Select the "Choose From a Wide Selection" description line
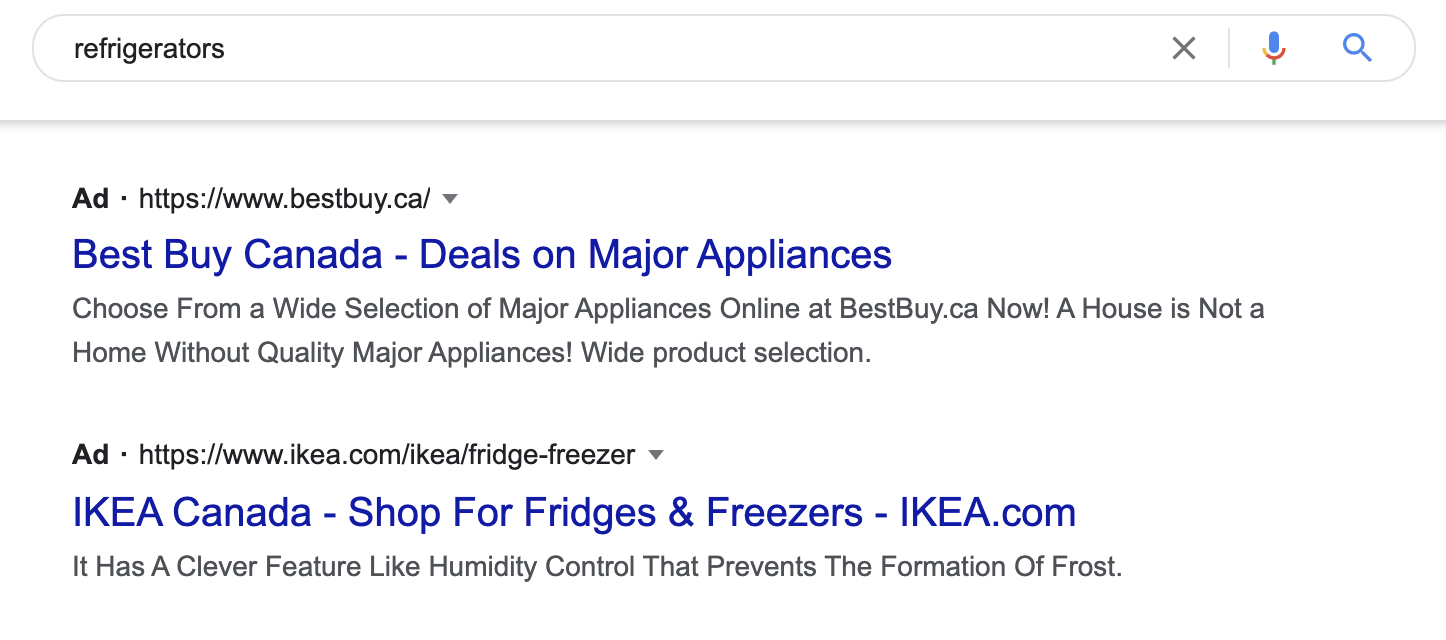The width and height of the screenshot is (1446, 640). pyautogui.click(x=668, y=308)
